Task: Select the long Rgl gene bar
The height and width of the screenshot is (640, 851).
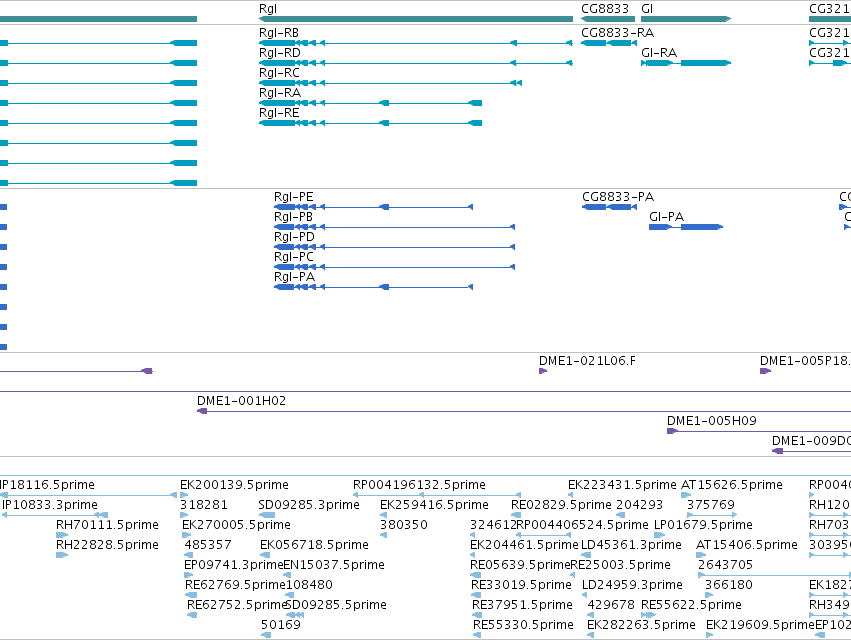Action: pos(416,19)
